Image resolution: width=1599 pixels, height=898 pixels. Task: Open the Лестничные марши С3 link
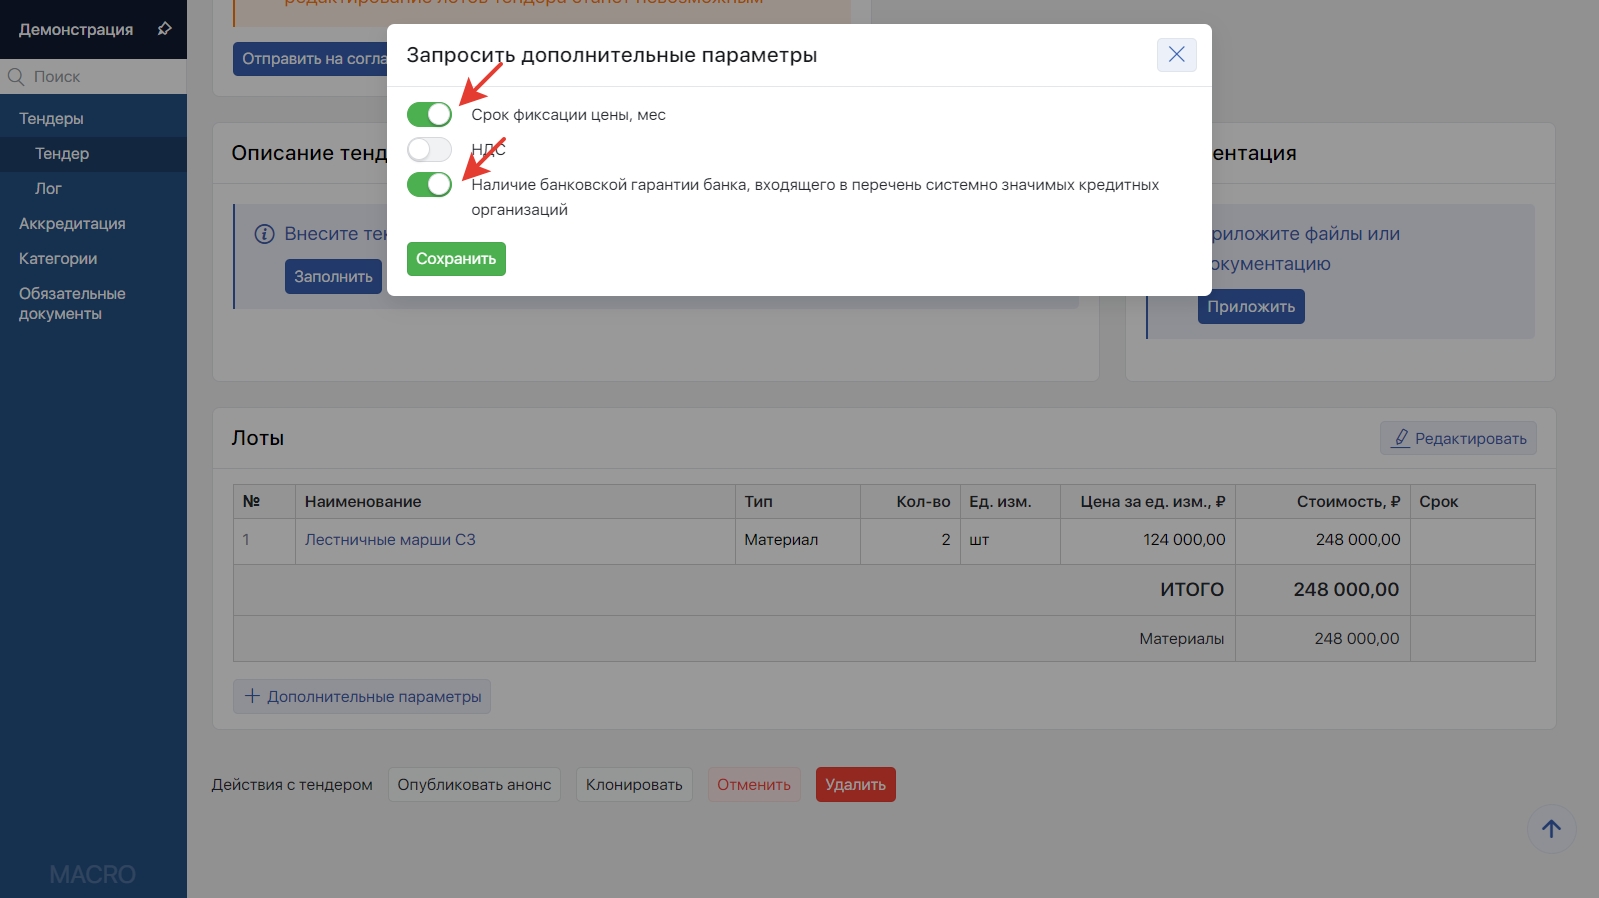[390, 540]
